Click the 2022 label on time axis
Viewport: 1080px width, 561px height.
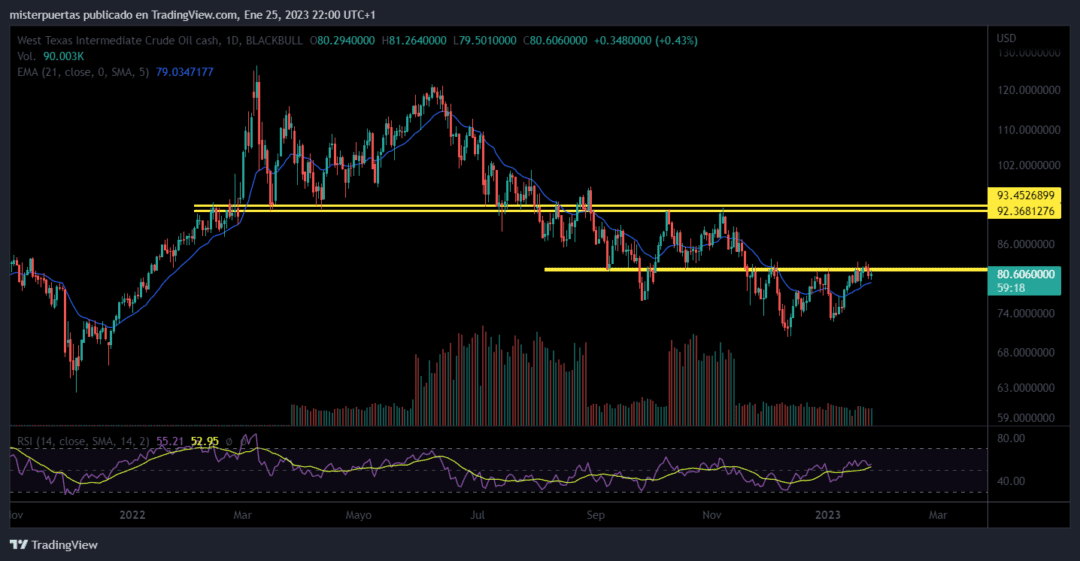pos(132,515)
